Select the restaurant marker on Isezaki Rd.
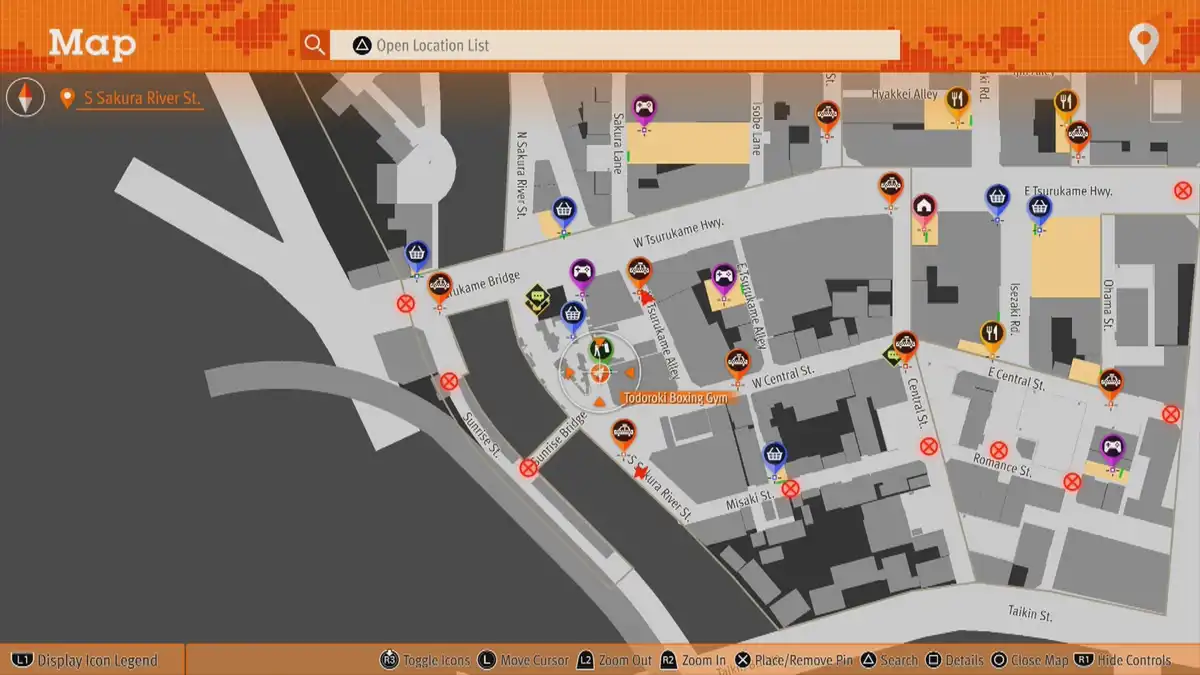The height and width of the screenshot is (675, 1200). (991, 334)
